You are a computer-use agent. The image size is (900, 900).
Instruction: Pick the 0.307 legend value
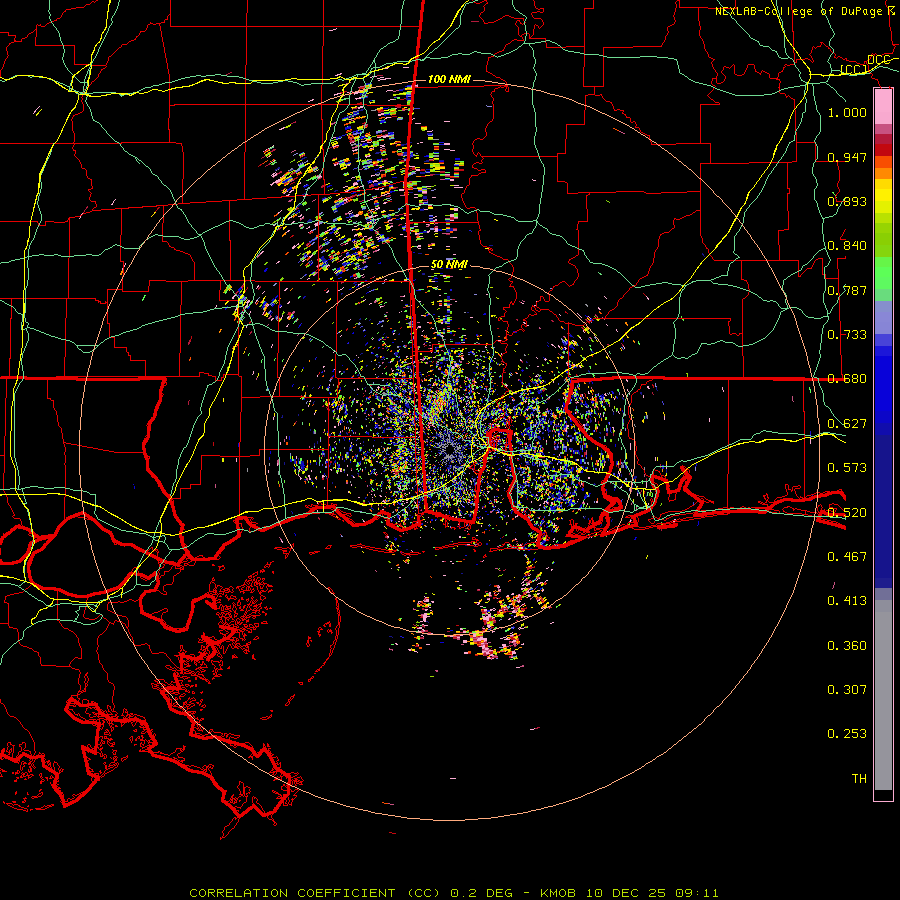point(847,690)
